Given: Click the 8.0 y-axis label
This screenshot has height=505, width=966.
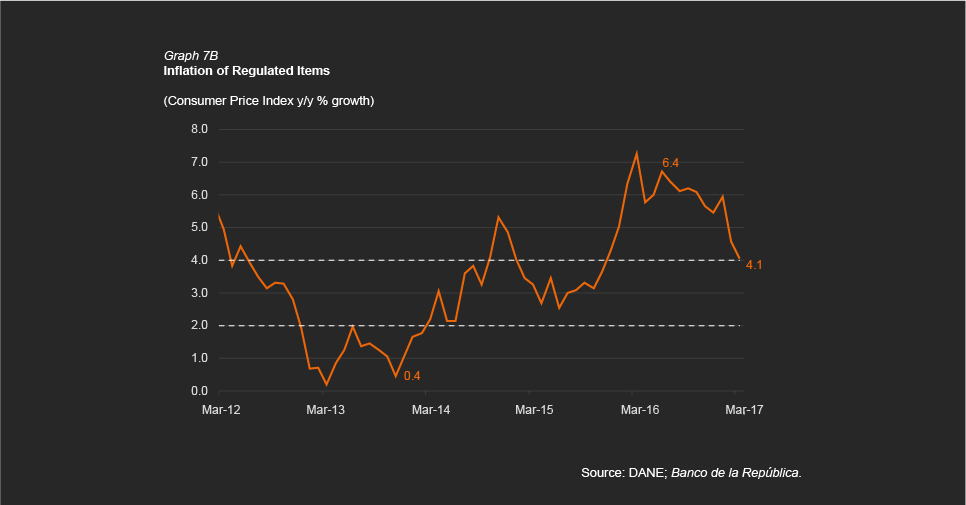Looking at the screenshot, I should pos(198,129).
